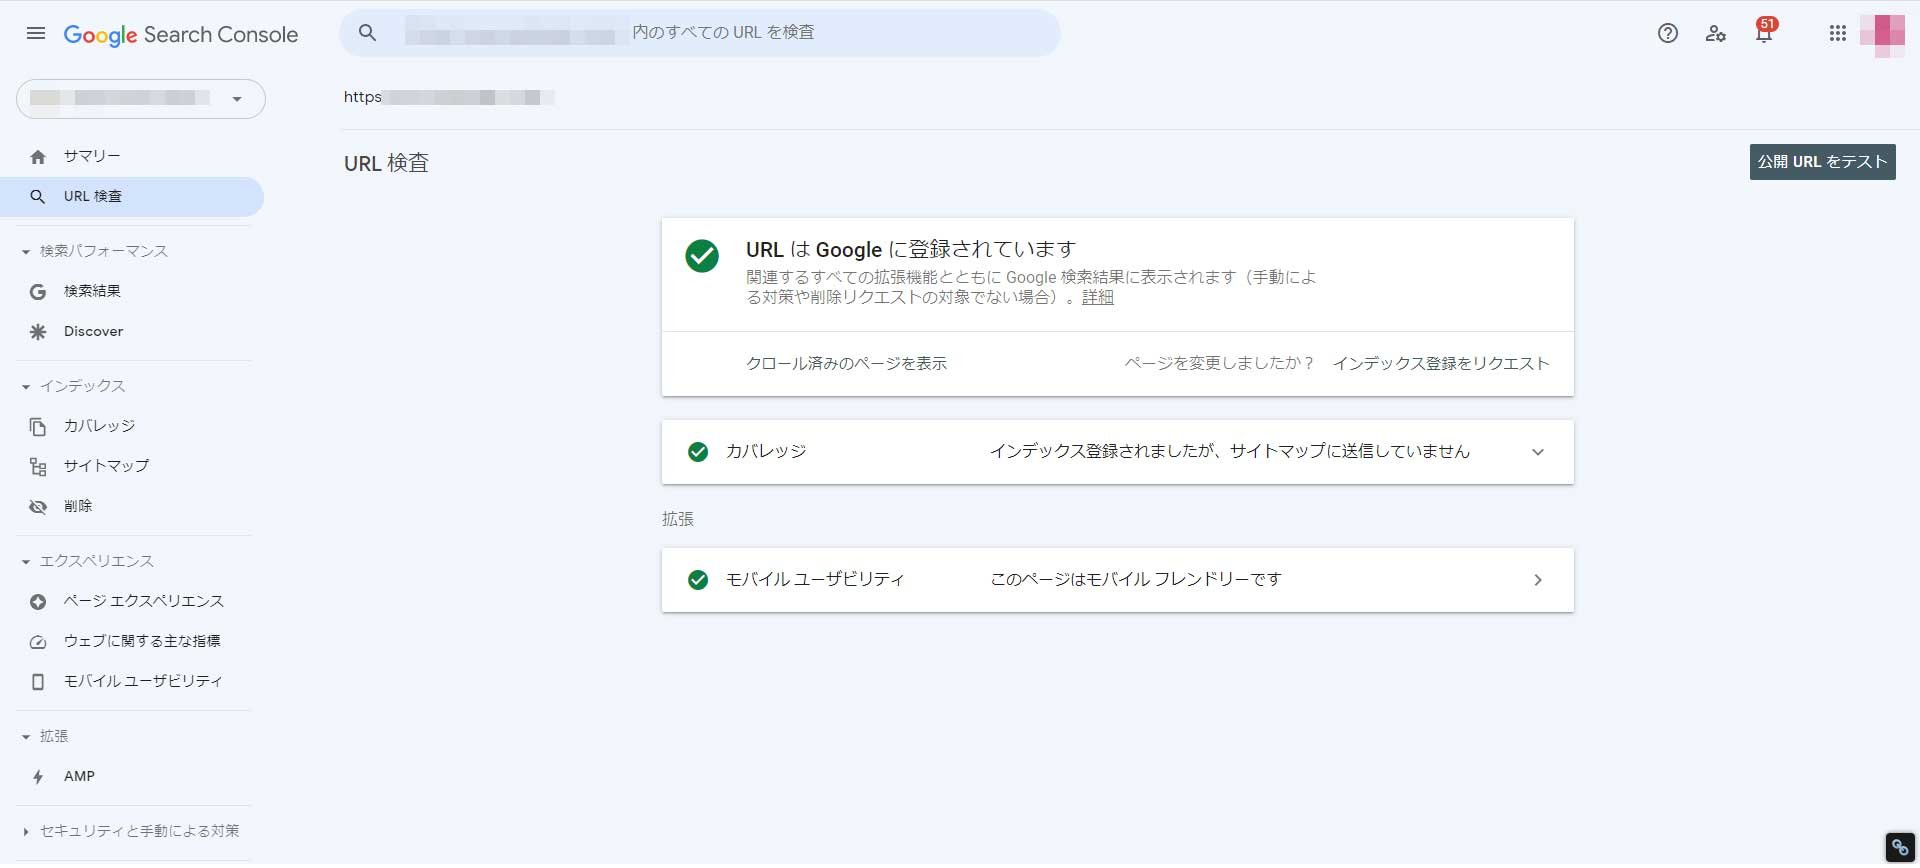Click the AMP lightning bolt icon
Screen dimensions: 1920x868
click(x=38, y=777)
